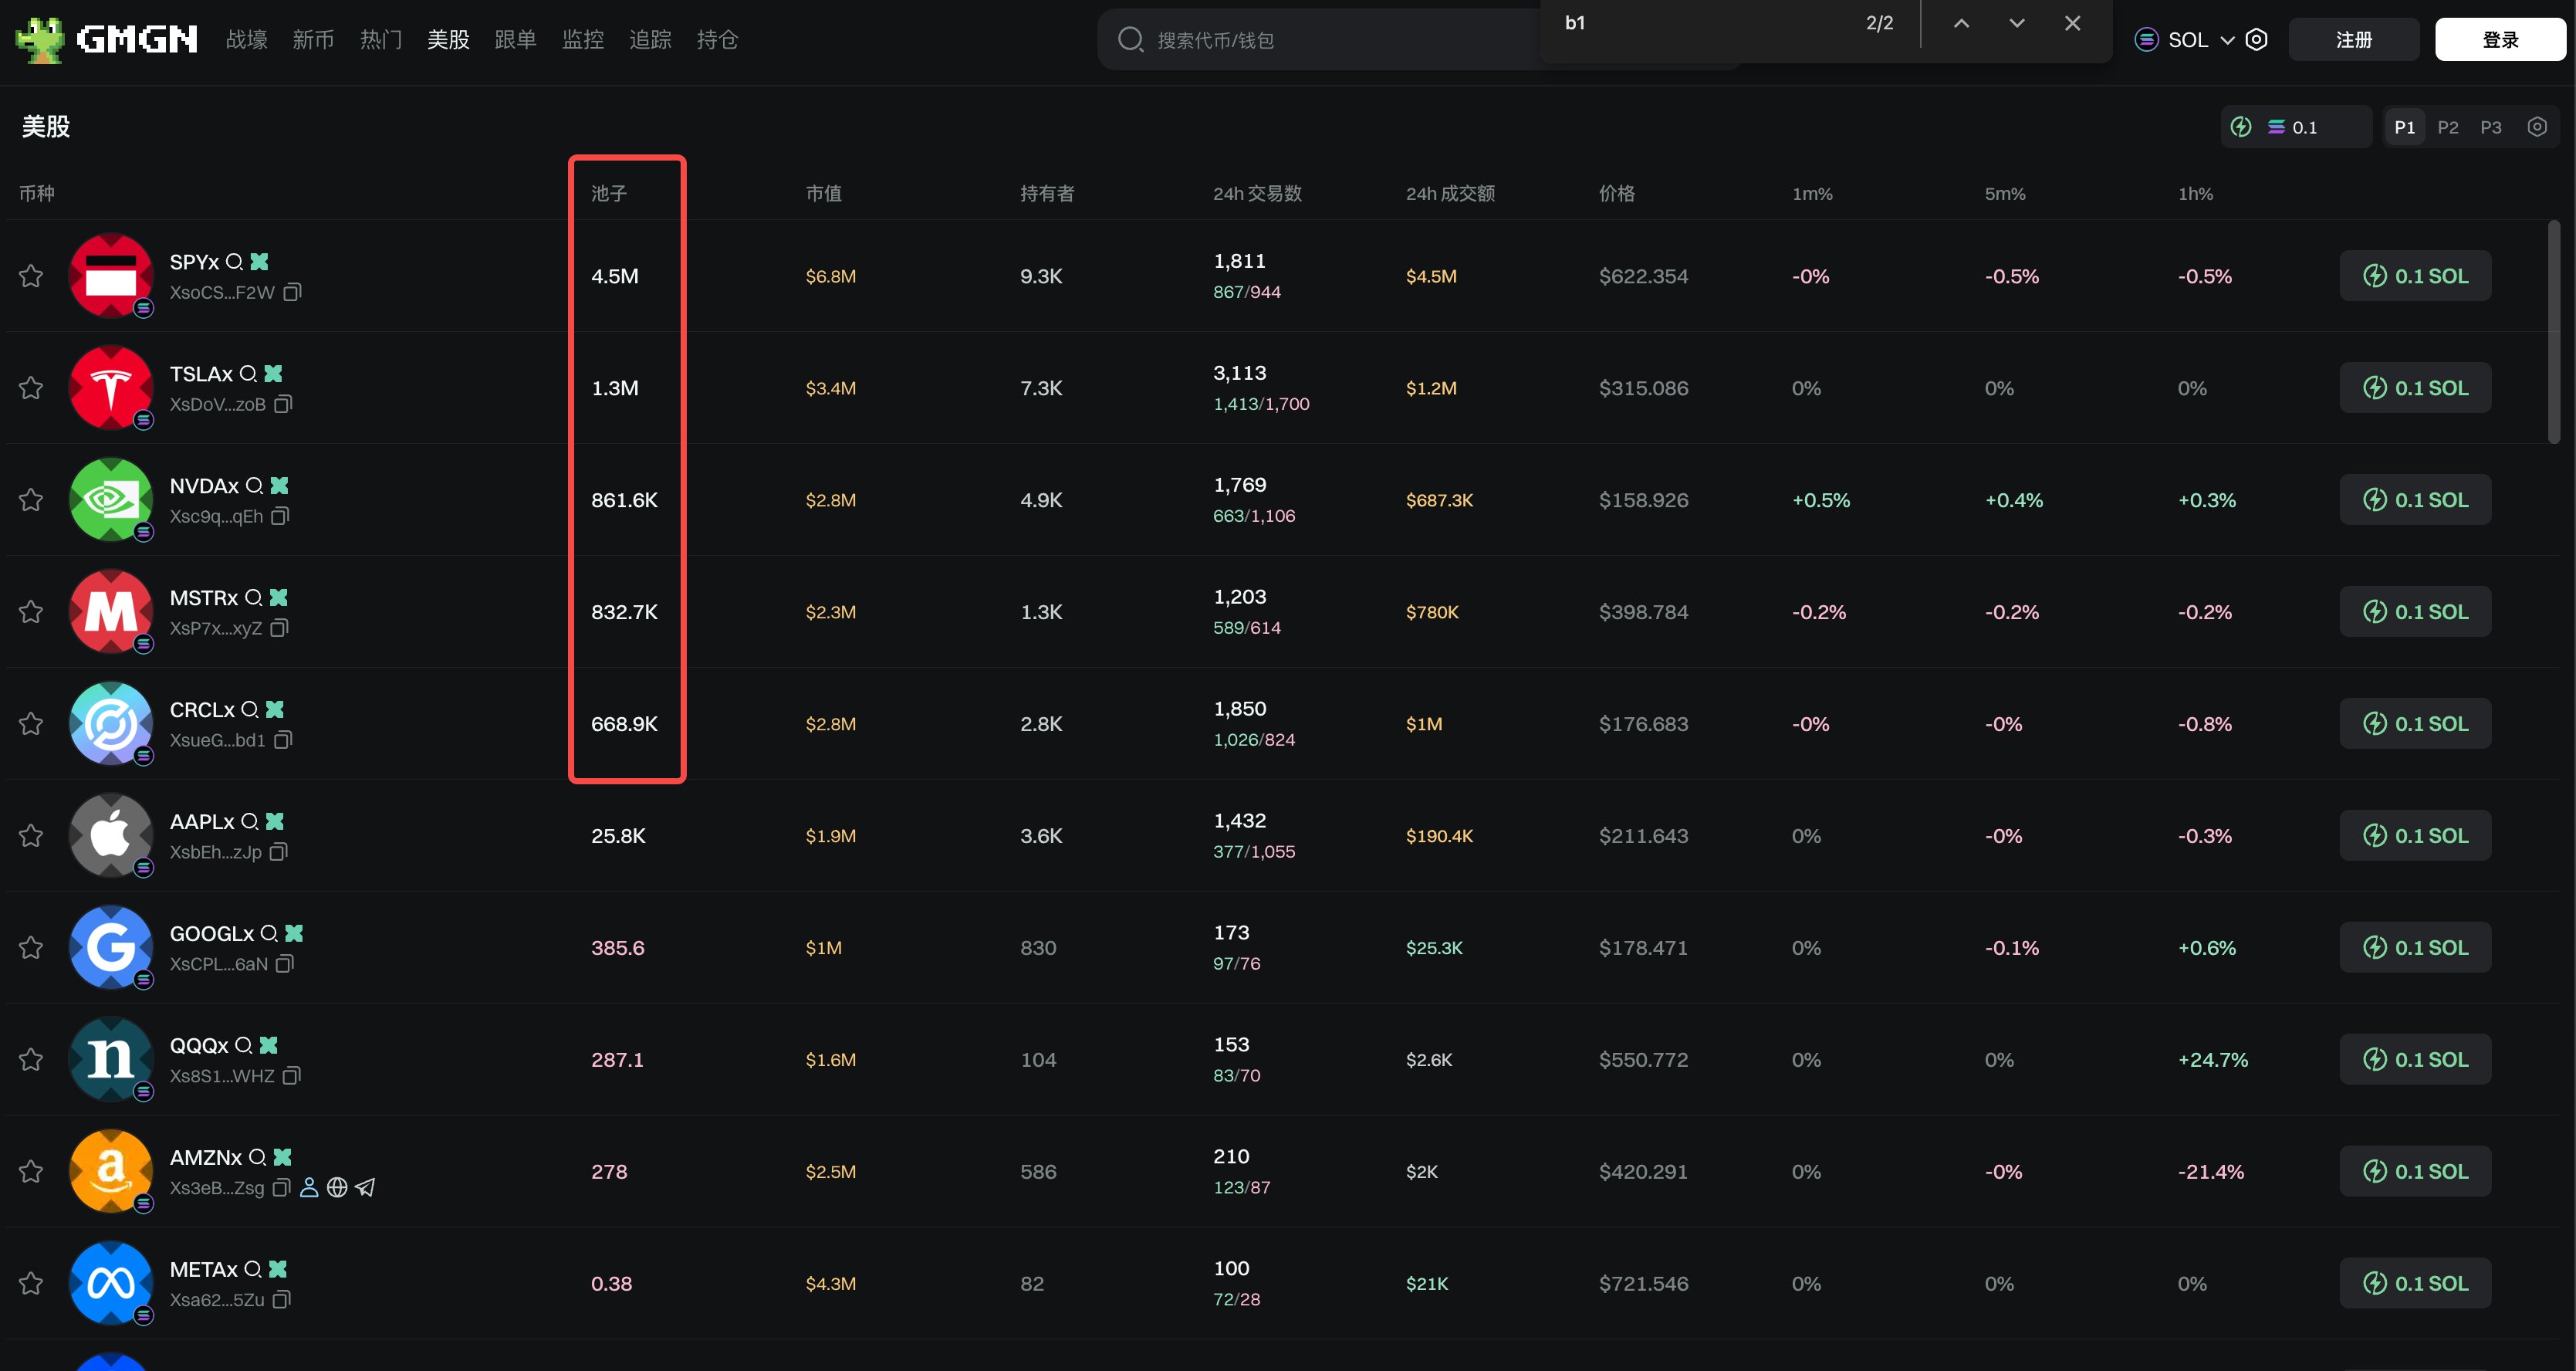Toggle the favorite star for GOOGLx

(31, 947)
